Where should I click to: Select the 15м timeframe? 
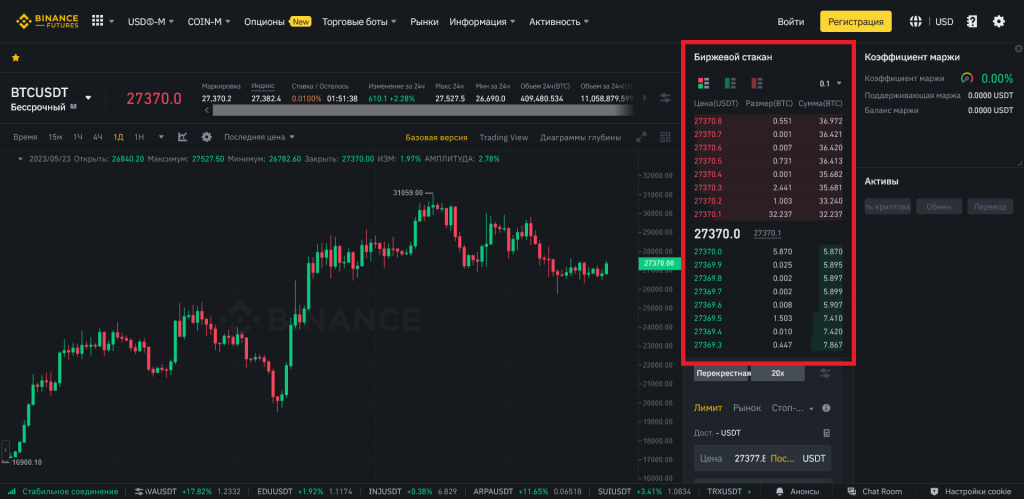coord(55,137)
